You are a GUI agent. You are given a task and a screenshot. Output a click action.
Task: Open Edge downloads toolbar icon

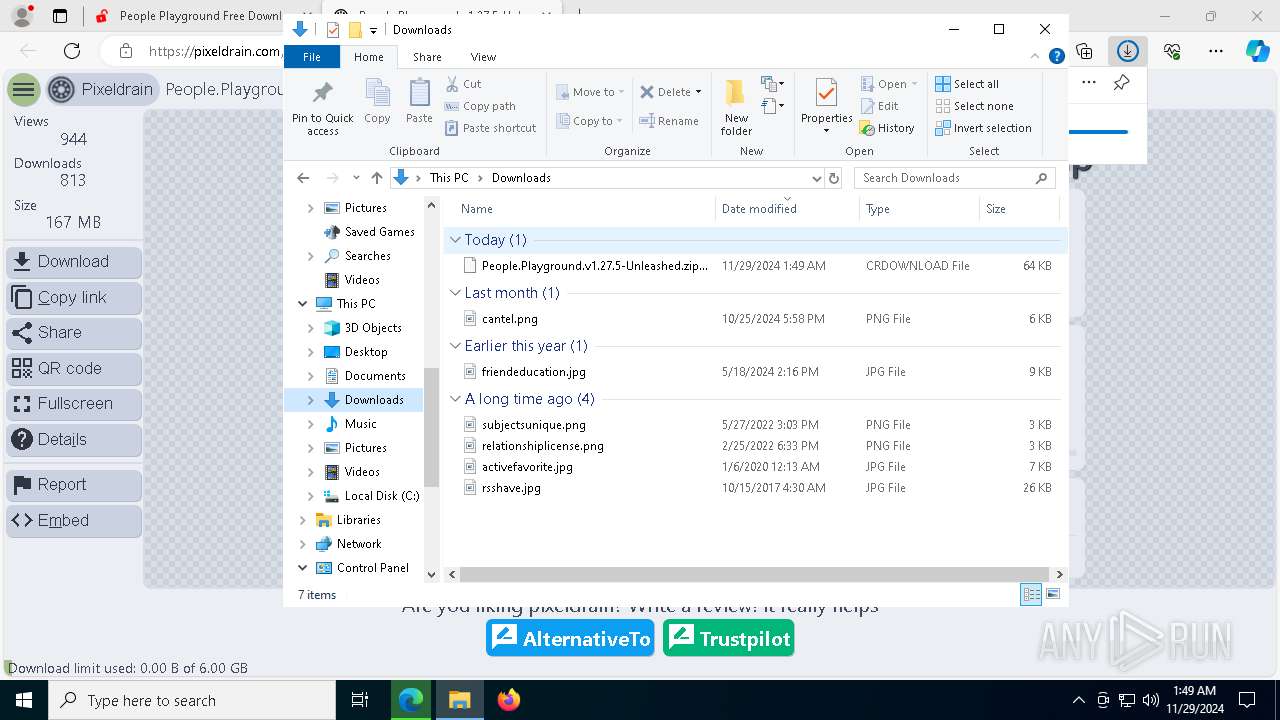pos(1127,51)
